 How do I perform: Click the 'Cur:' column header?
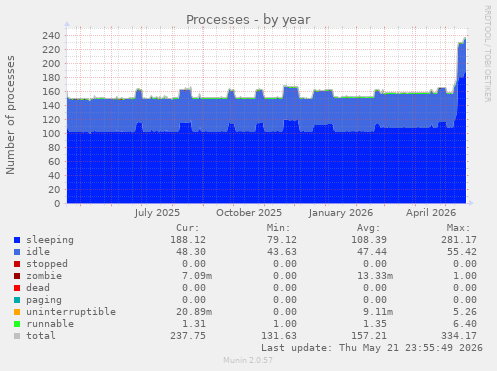[188, 228]
